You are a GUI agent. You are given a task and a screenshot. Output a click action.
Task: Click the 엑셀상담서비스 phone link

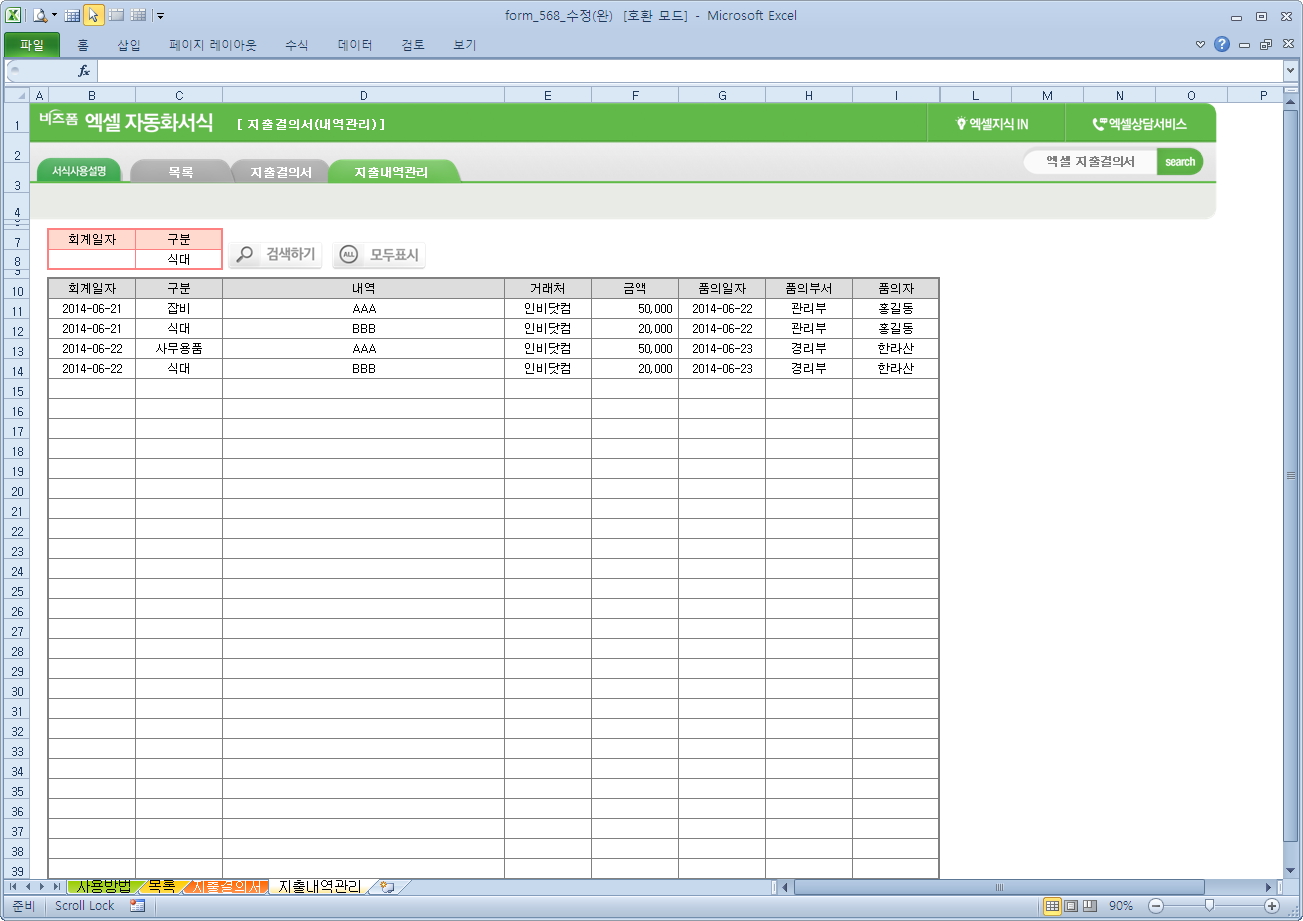pos(1139,124)
